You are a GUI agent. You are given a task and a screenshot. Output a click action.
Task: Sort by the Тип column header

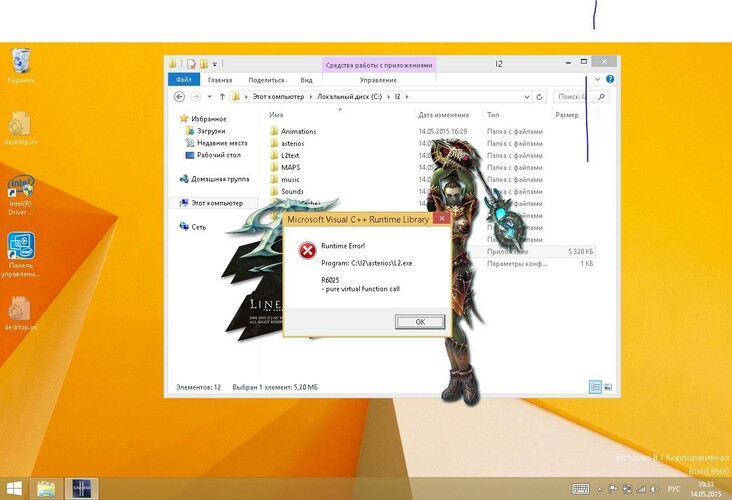coord(493,115)
